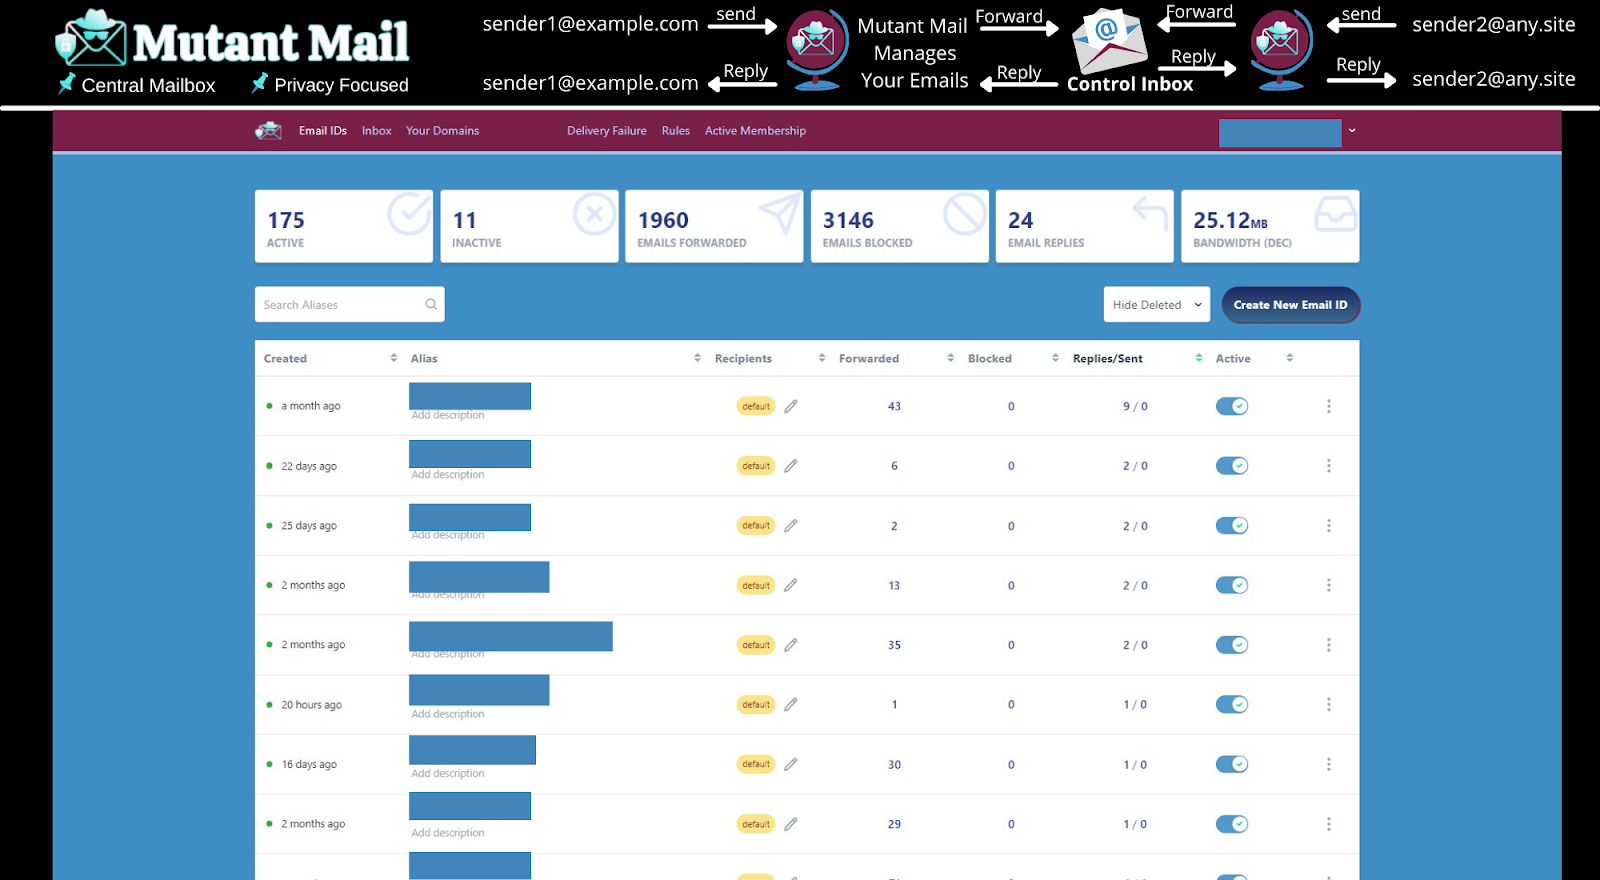Click the 175 Active stats card
The width and height of the screenshot is (1600, 880).
click(x=344, y=227)
